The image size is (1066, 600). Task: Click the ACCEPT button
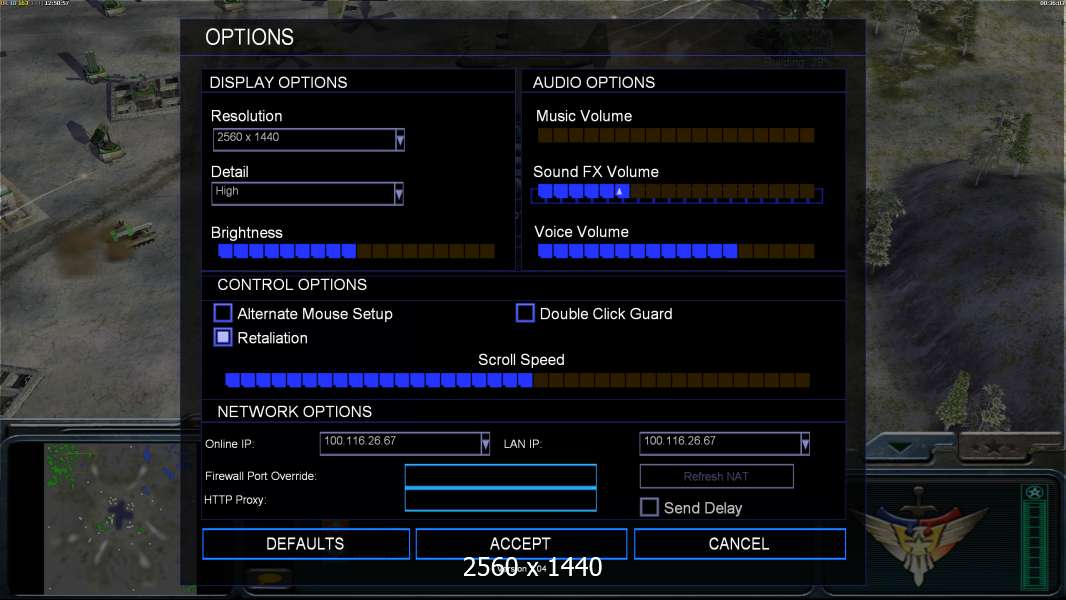[521, 544]
